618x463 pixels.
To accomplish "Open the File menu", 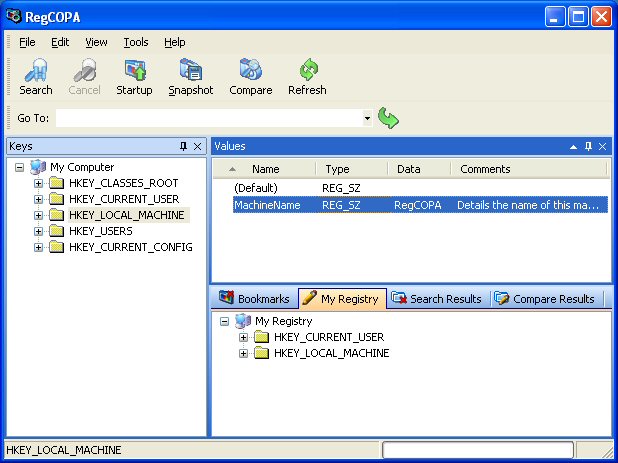I will (27, 42).
